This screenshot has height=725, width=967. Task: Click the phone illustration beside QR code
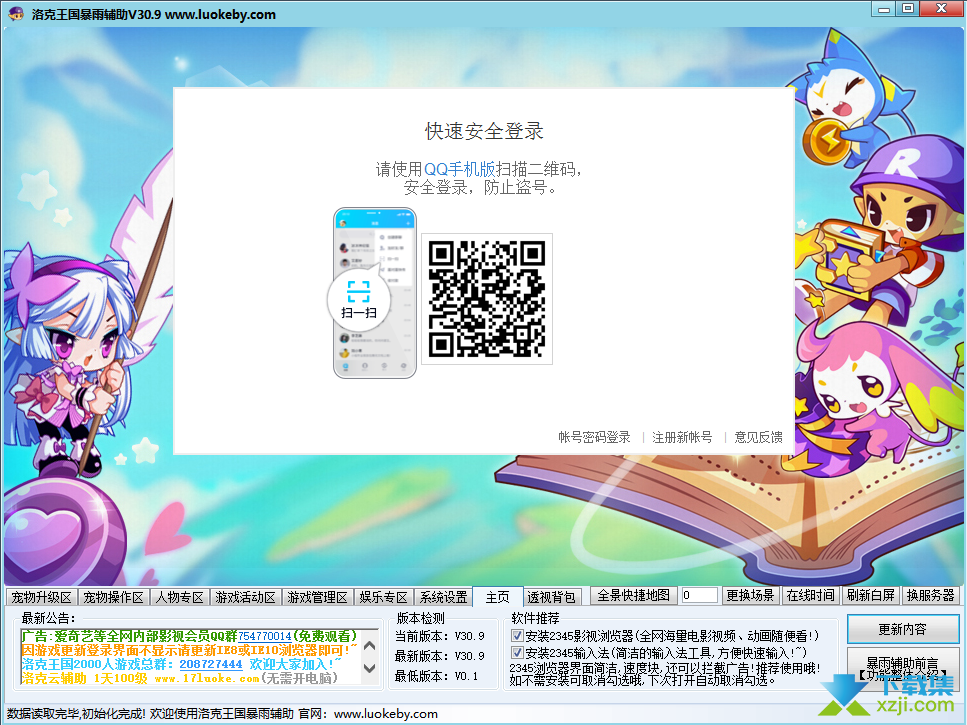pos(375,293)
